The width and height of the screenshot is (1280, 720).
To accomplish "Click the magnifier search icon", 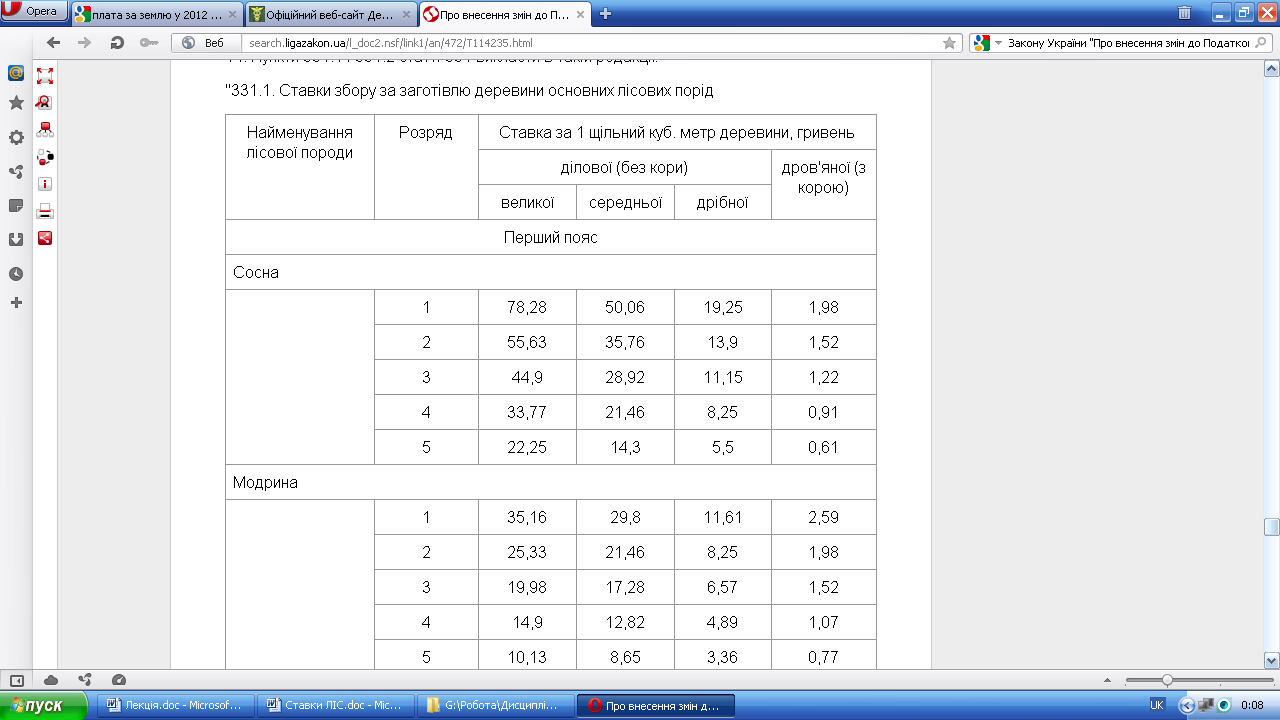I will point(1260,43).
